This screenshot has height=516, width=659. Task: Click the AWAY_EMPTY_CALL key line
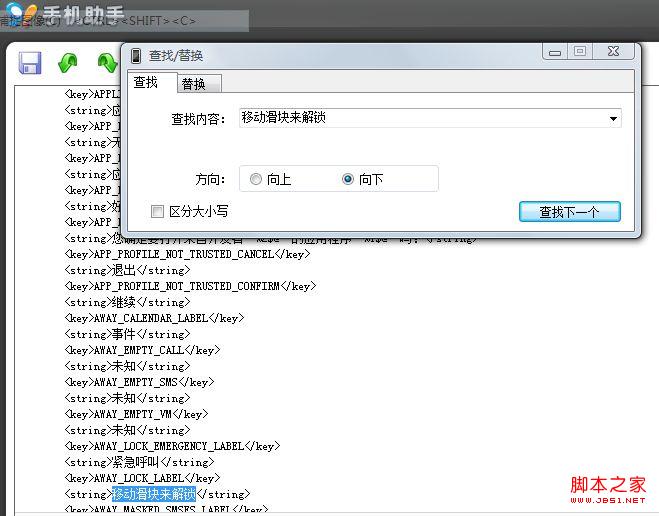pos(142,350)
